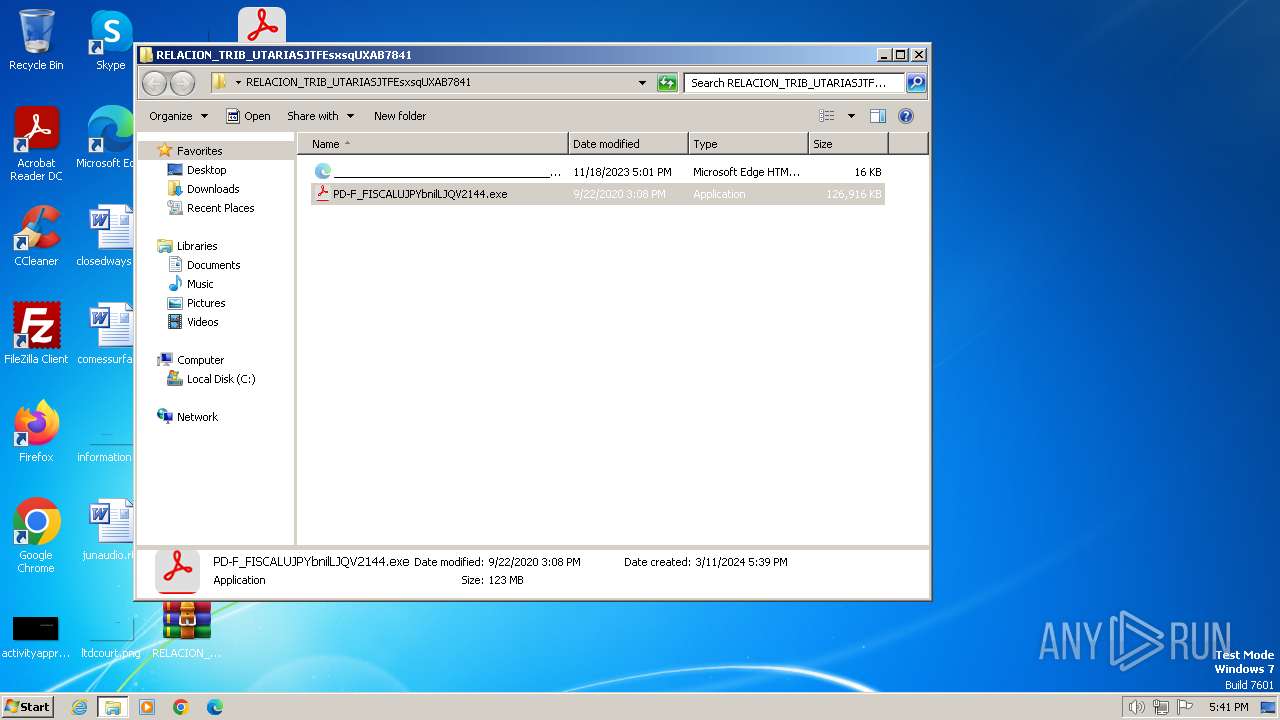Sort by the Name column header
The width and height of the screenshot is (1280, 720).
433,144
